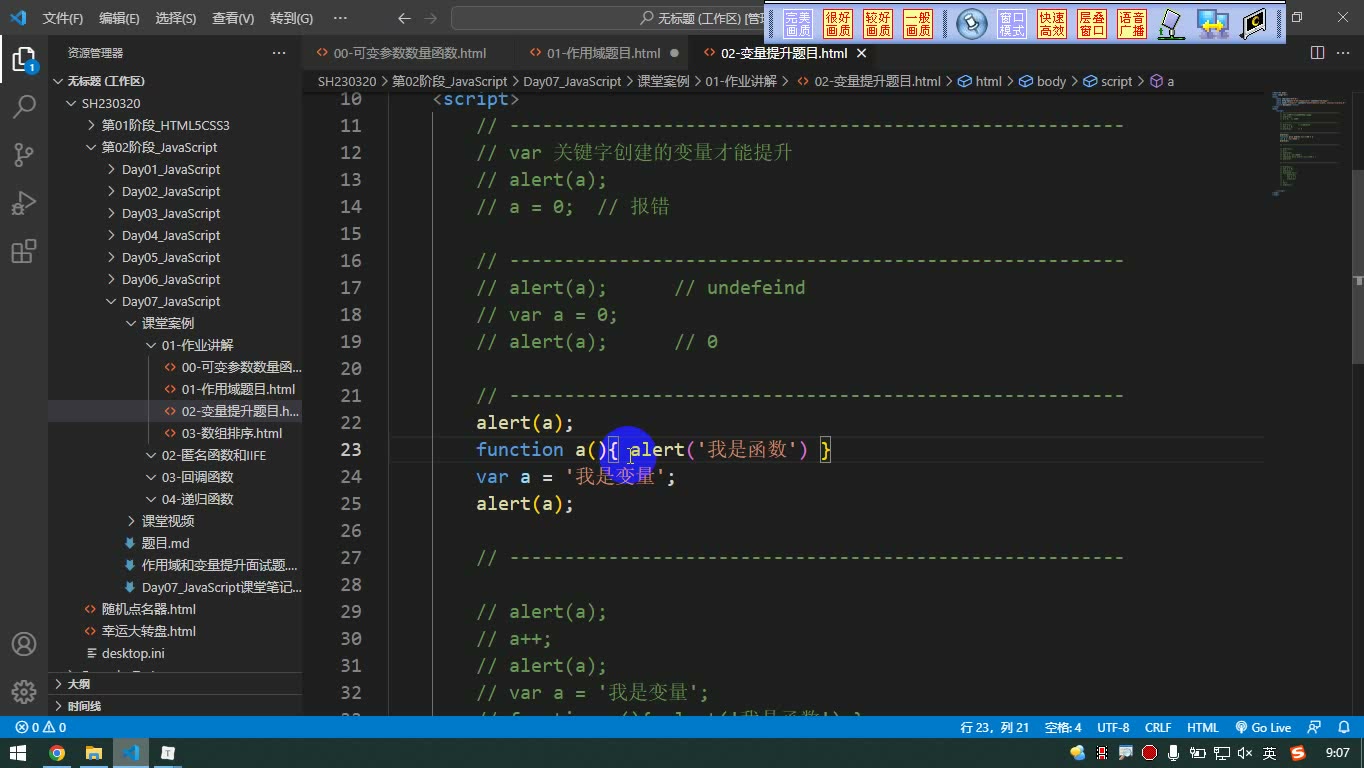The width and height of the screenshot is (1364, 768).
Task: Select 很好画质 quality option
Action: tap(838, 24)
